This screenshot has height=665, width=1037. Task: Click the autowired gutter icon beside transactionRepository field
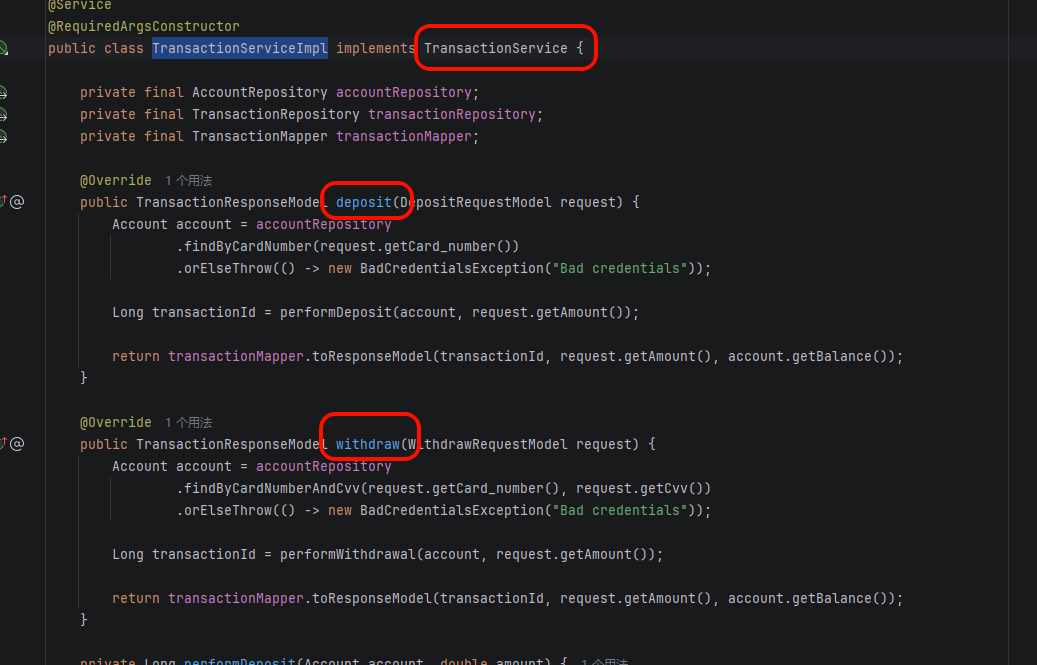(3, 114)
